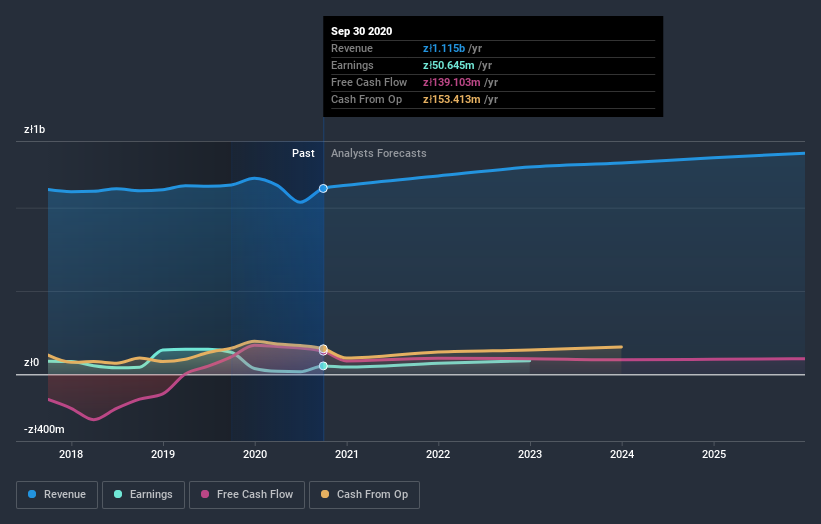Screen dimensions: 821x524
Task: Click the 2021 x-axis label
Action: click(x=347, y=454)
